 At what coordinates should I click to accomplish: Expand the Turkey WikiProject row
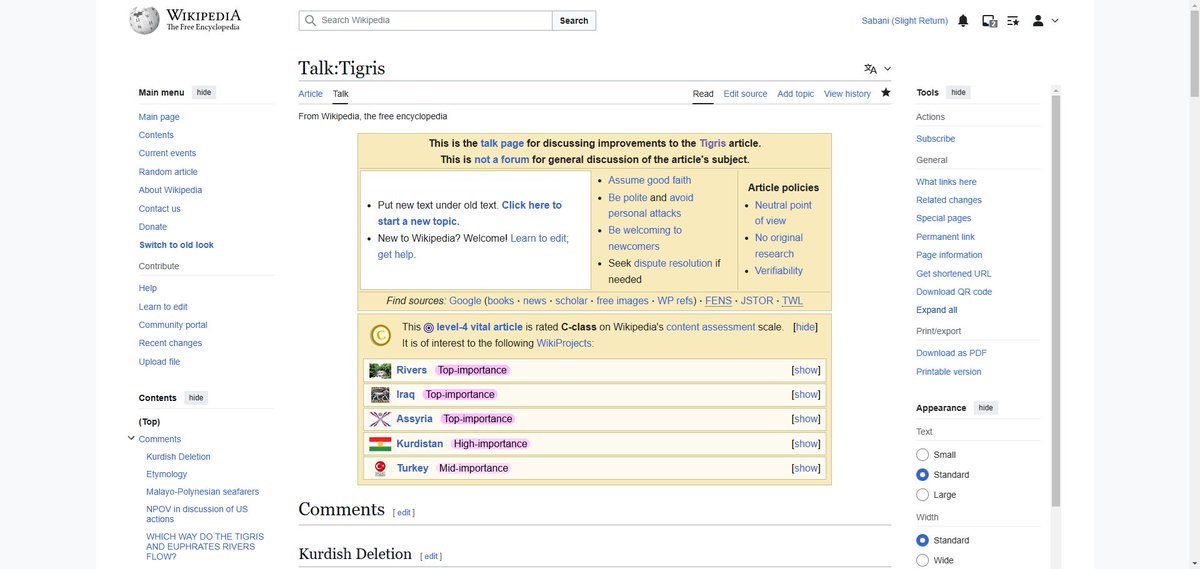click(806, 468)
